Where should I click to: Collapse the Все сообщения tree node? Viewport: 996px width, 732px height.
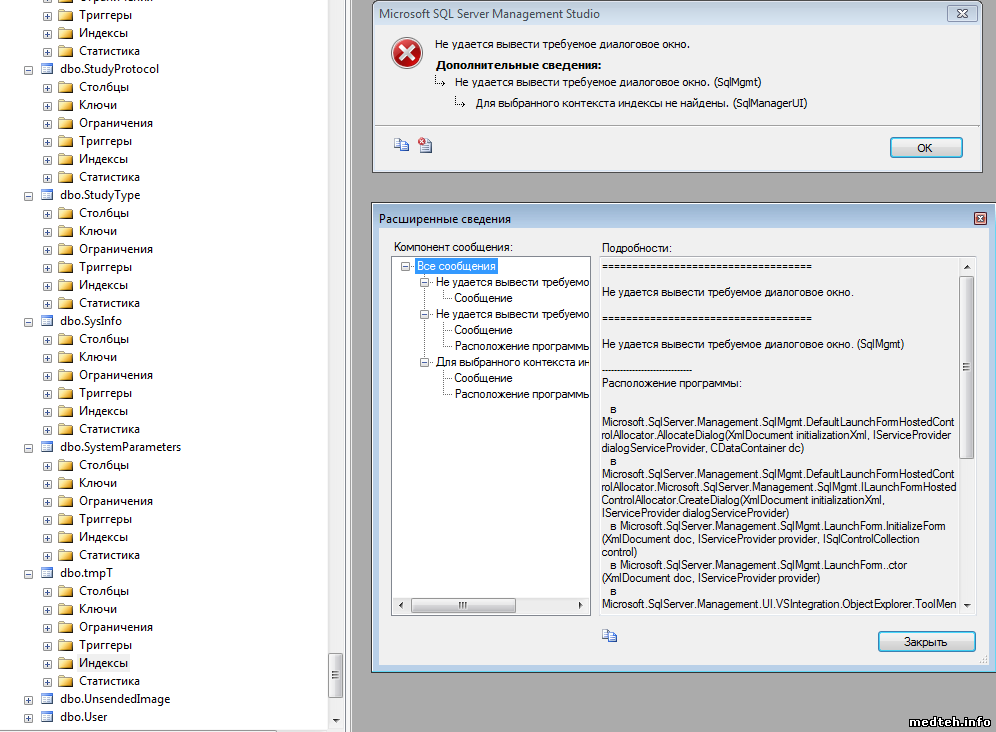[406, 267]
